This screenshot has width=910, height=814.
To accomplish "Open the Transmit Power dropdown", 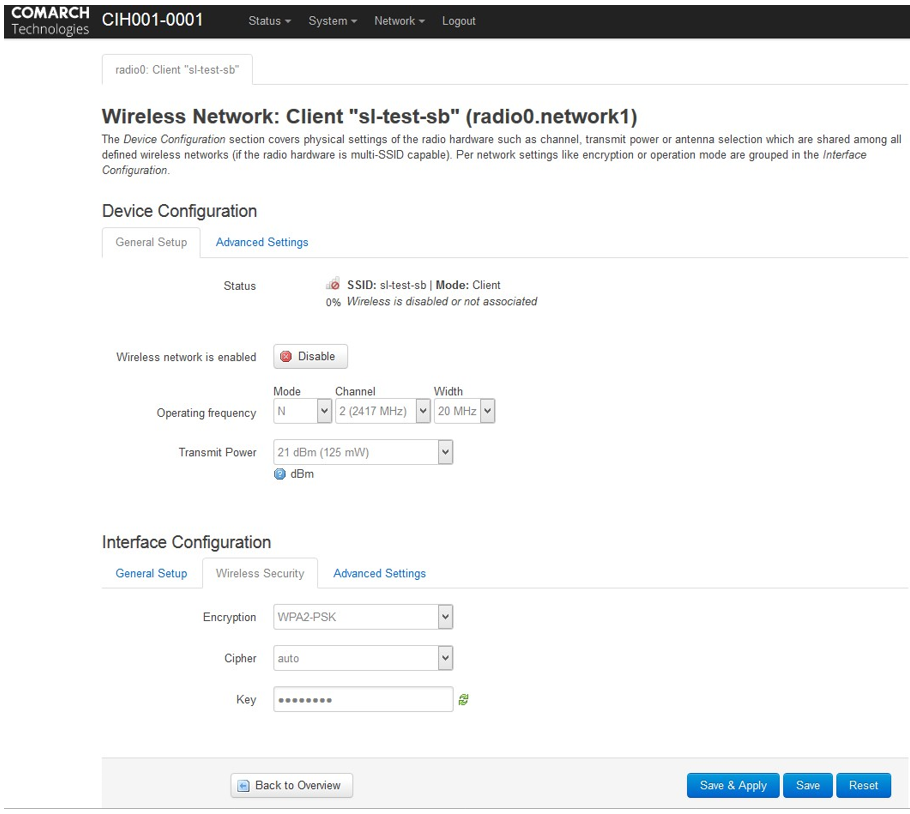I will pos(363,452).
